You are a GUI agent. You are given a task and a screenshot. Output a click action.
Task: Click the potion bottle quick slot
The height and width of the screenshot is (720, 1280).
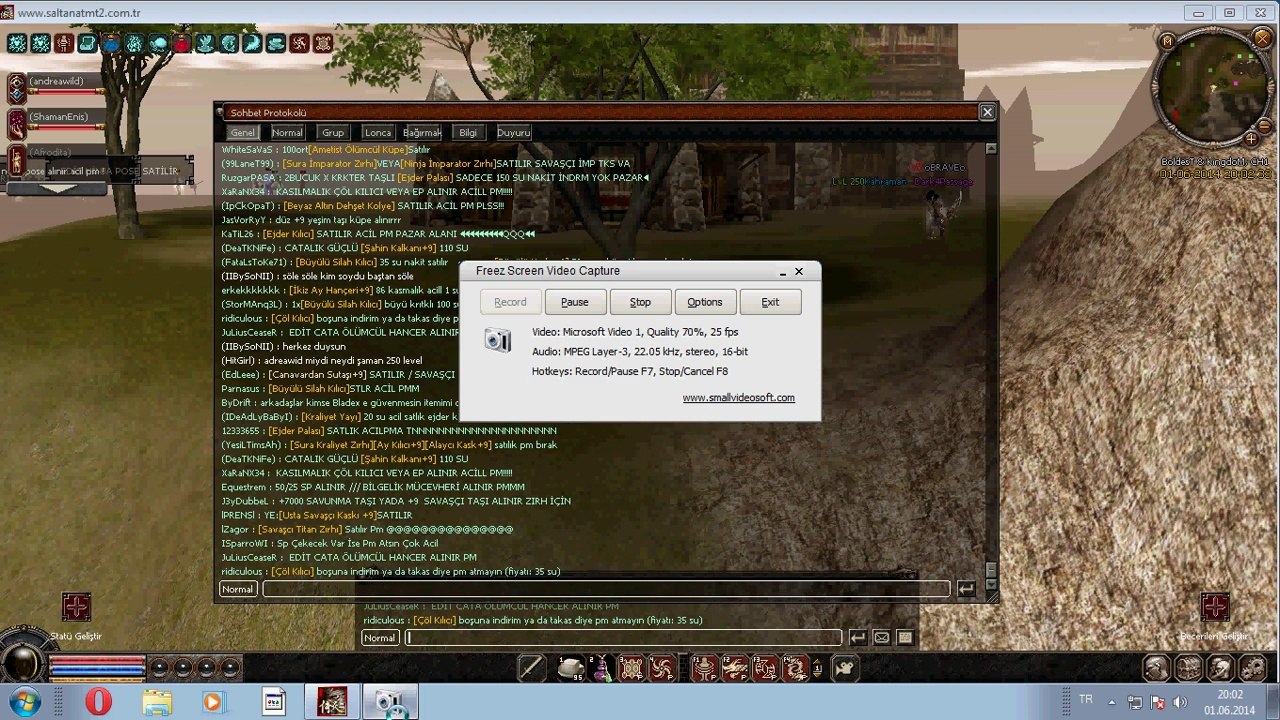602,667
